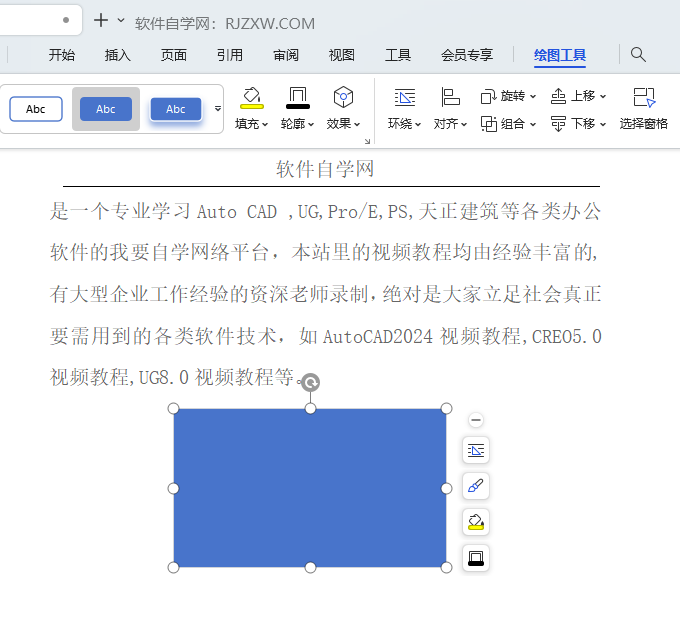Image resolution: width=680 pixels, height=630 pixels.
Task: Switch to the 视图 (View) tab
Action: point(342,55)
